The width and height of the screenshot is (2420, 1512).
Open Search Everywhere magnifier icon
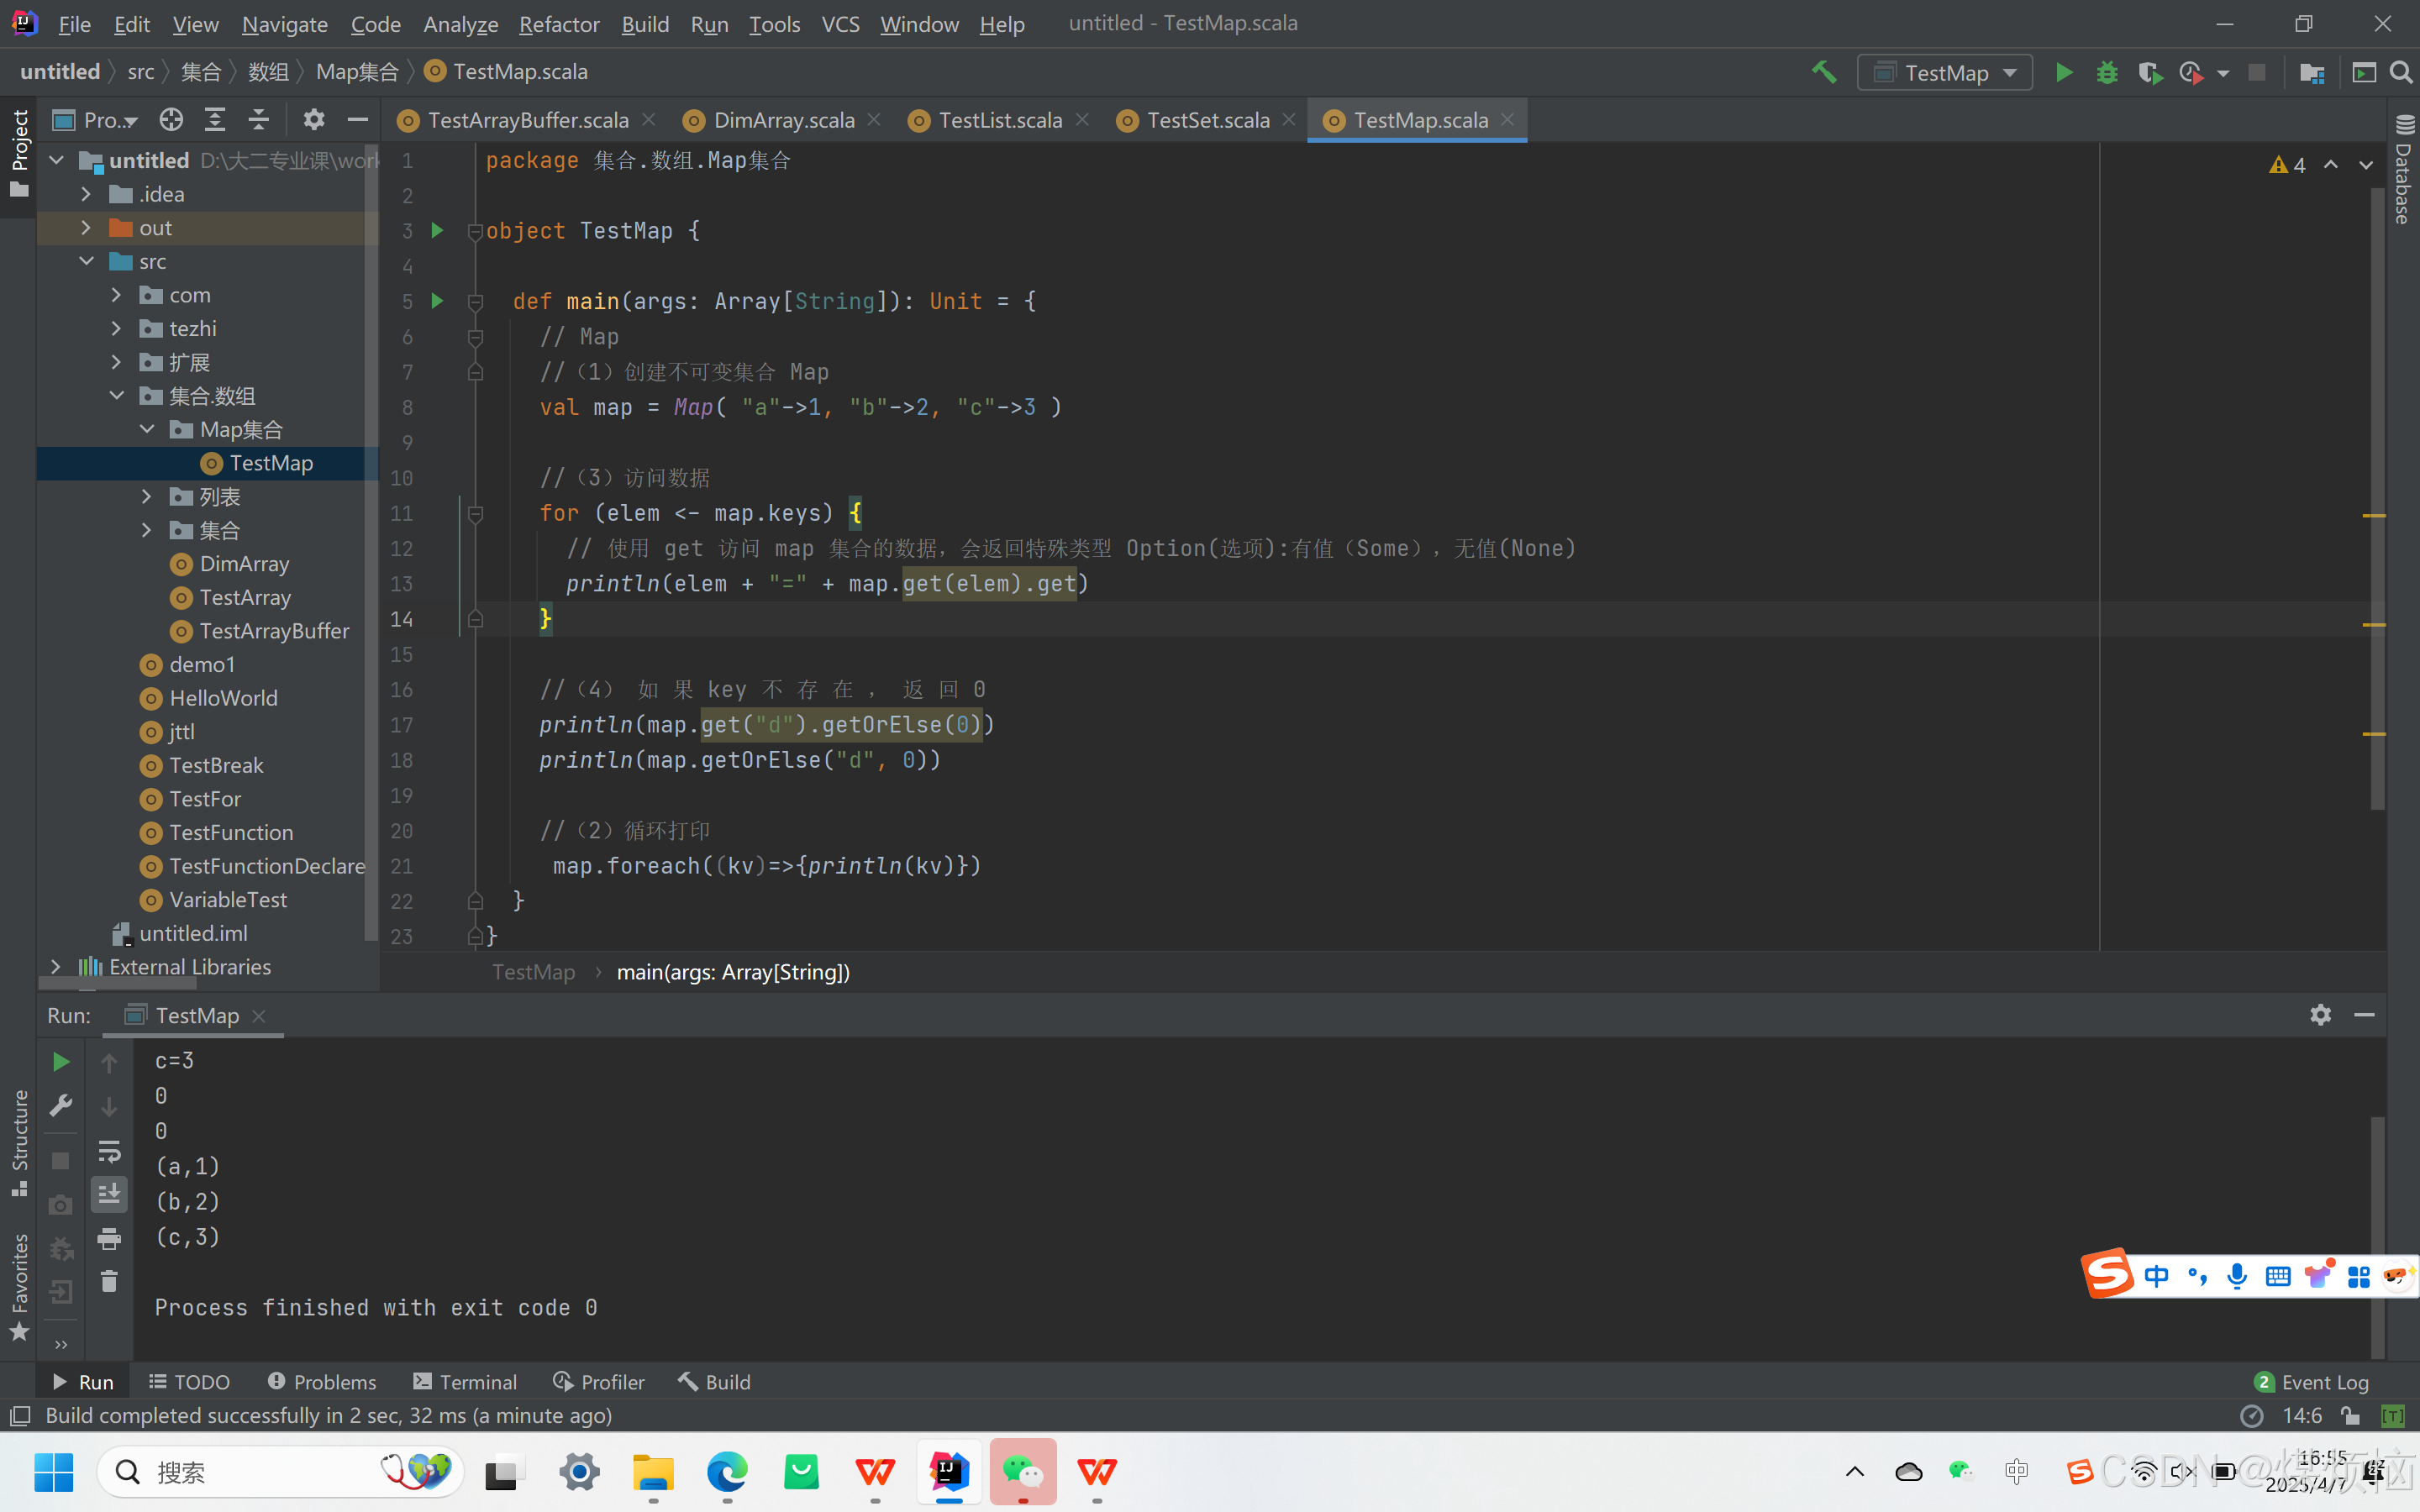2401,73
